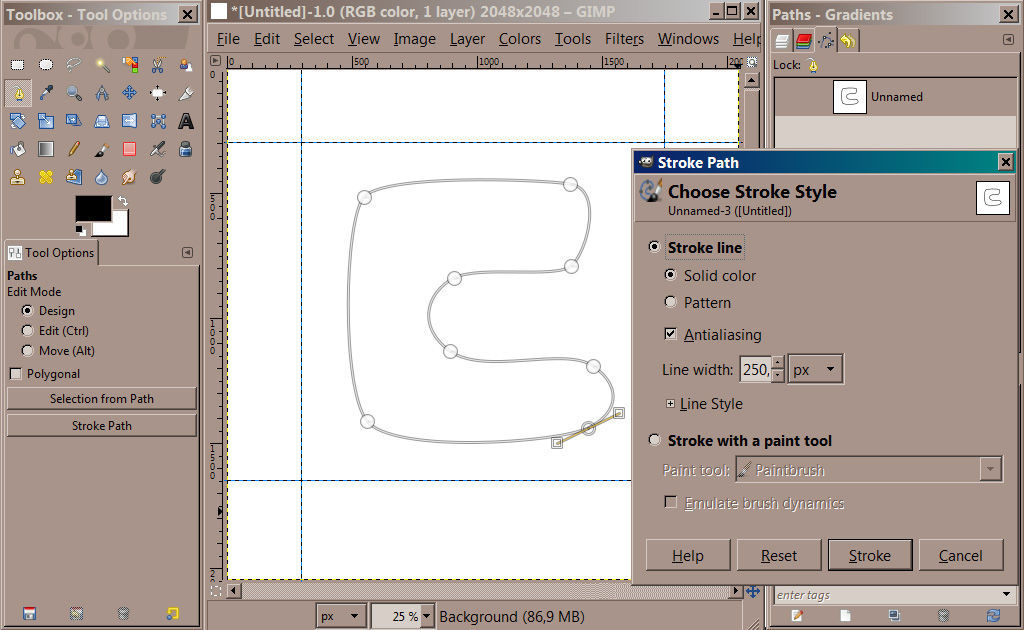Select the Select by Color tool
The image size is (1024, 630).
tap(130, 65)
